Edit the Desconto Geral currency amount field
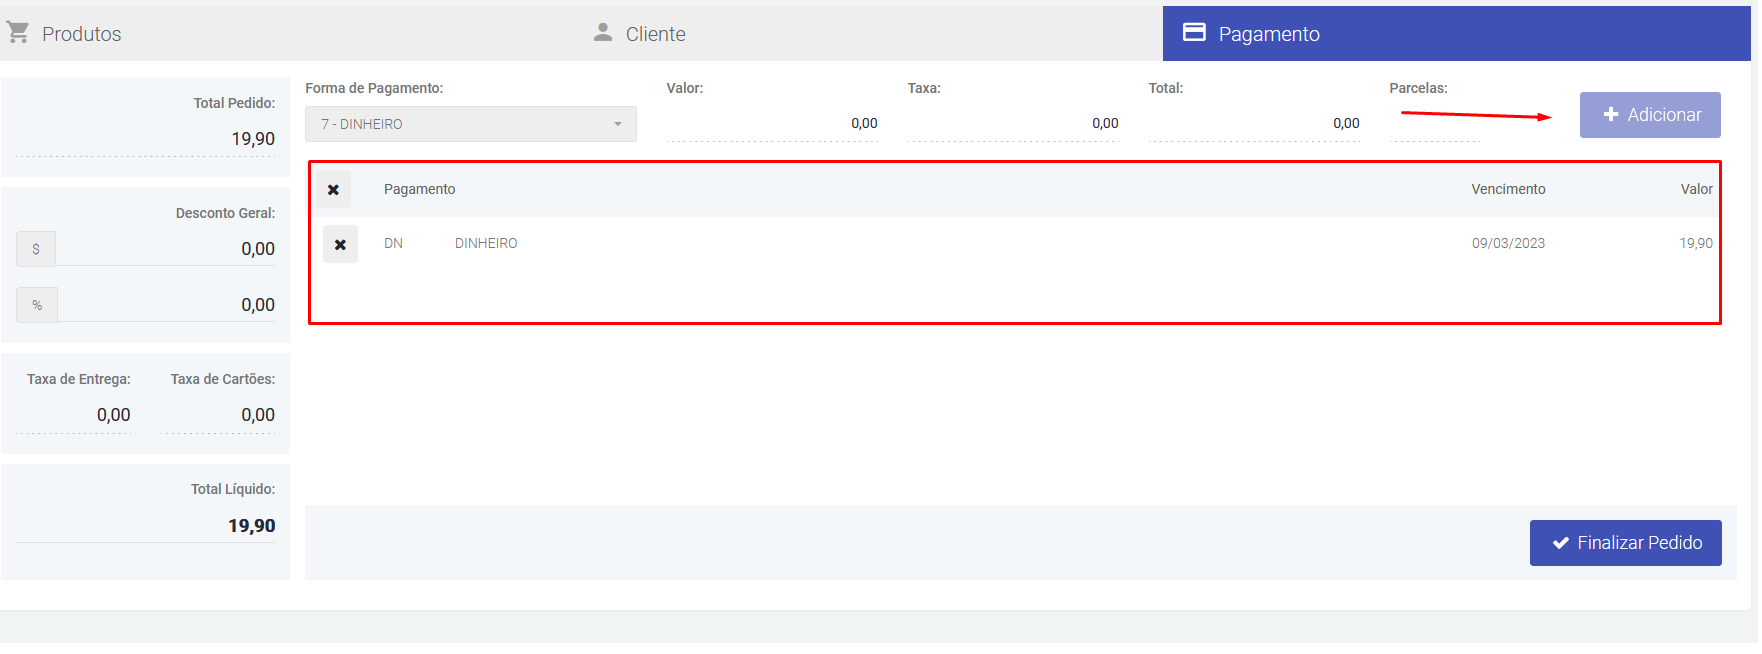 pos(166,249)
